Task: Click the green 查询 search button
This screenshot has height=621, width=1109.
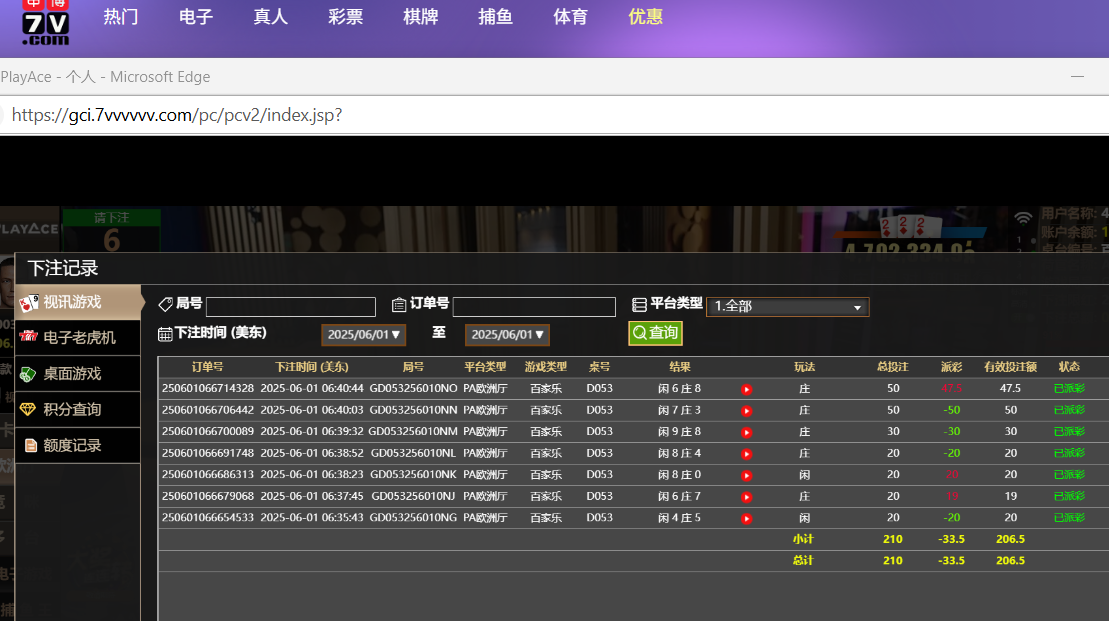Action: (x=655, y=333)
